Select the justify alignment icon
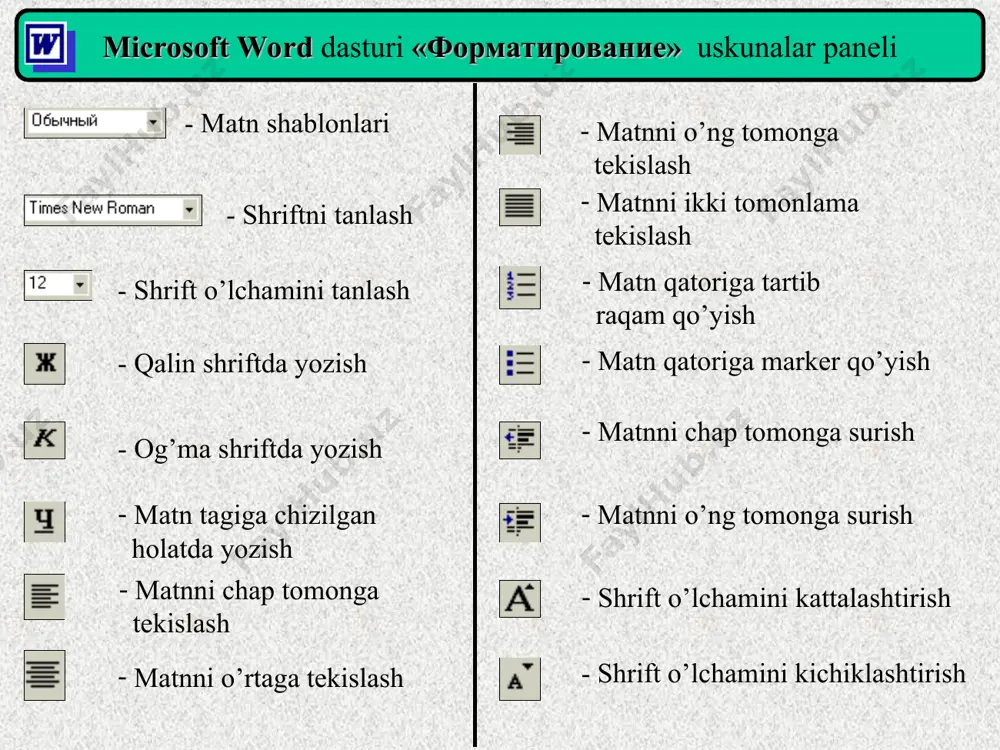The height and width of the screenshot is (750, 1000). 520,207
